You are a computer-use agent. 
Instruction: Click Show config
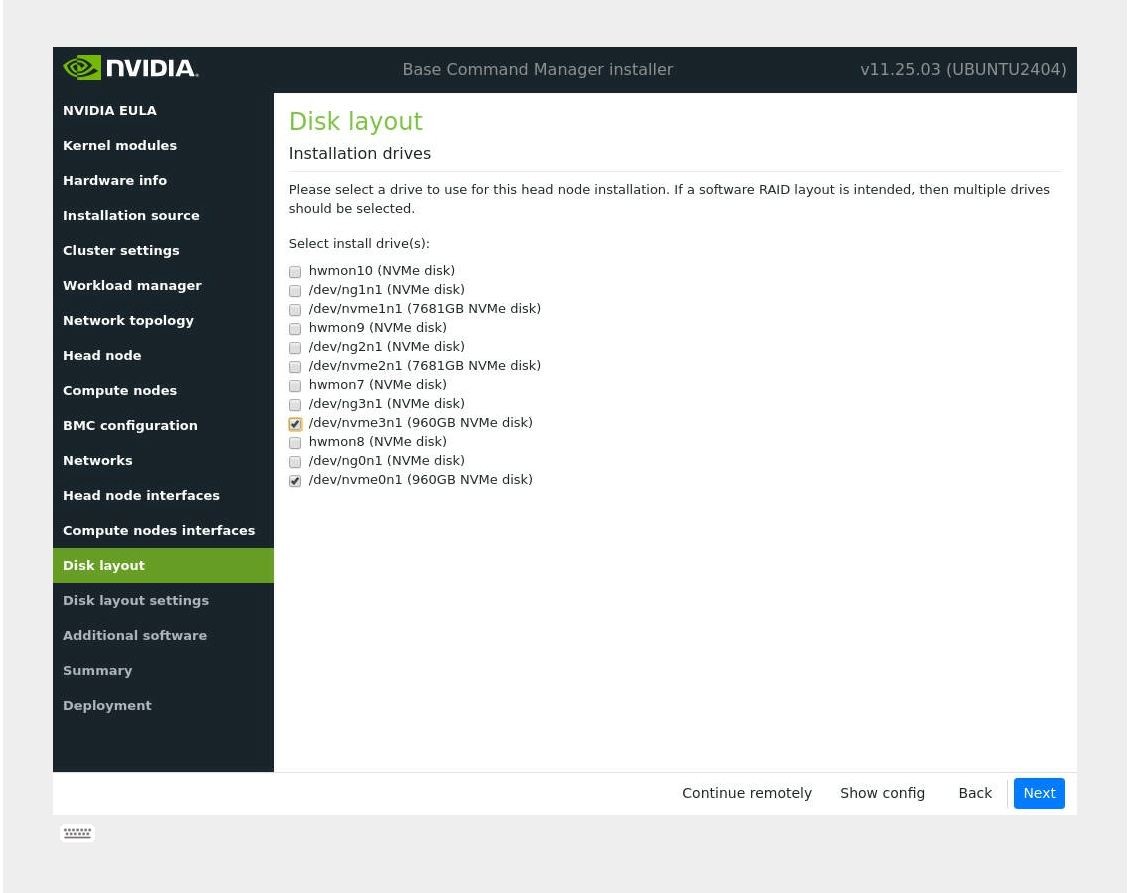882,793
